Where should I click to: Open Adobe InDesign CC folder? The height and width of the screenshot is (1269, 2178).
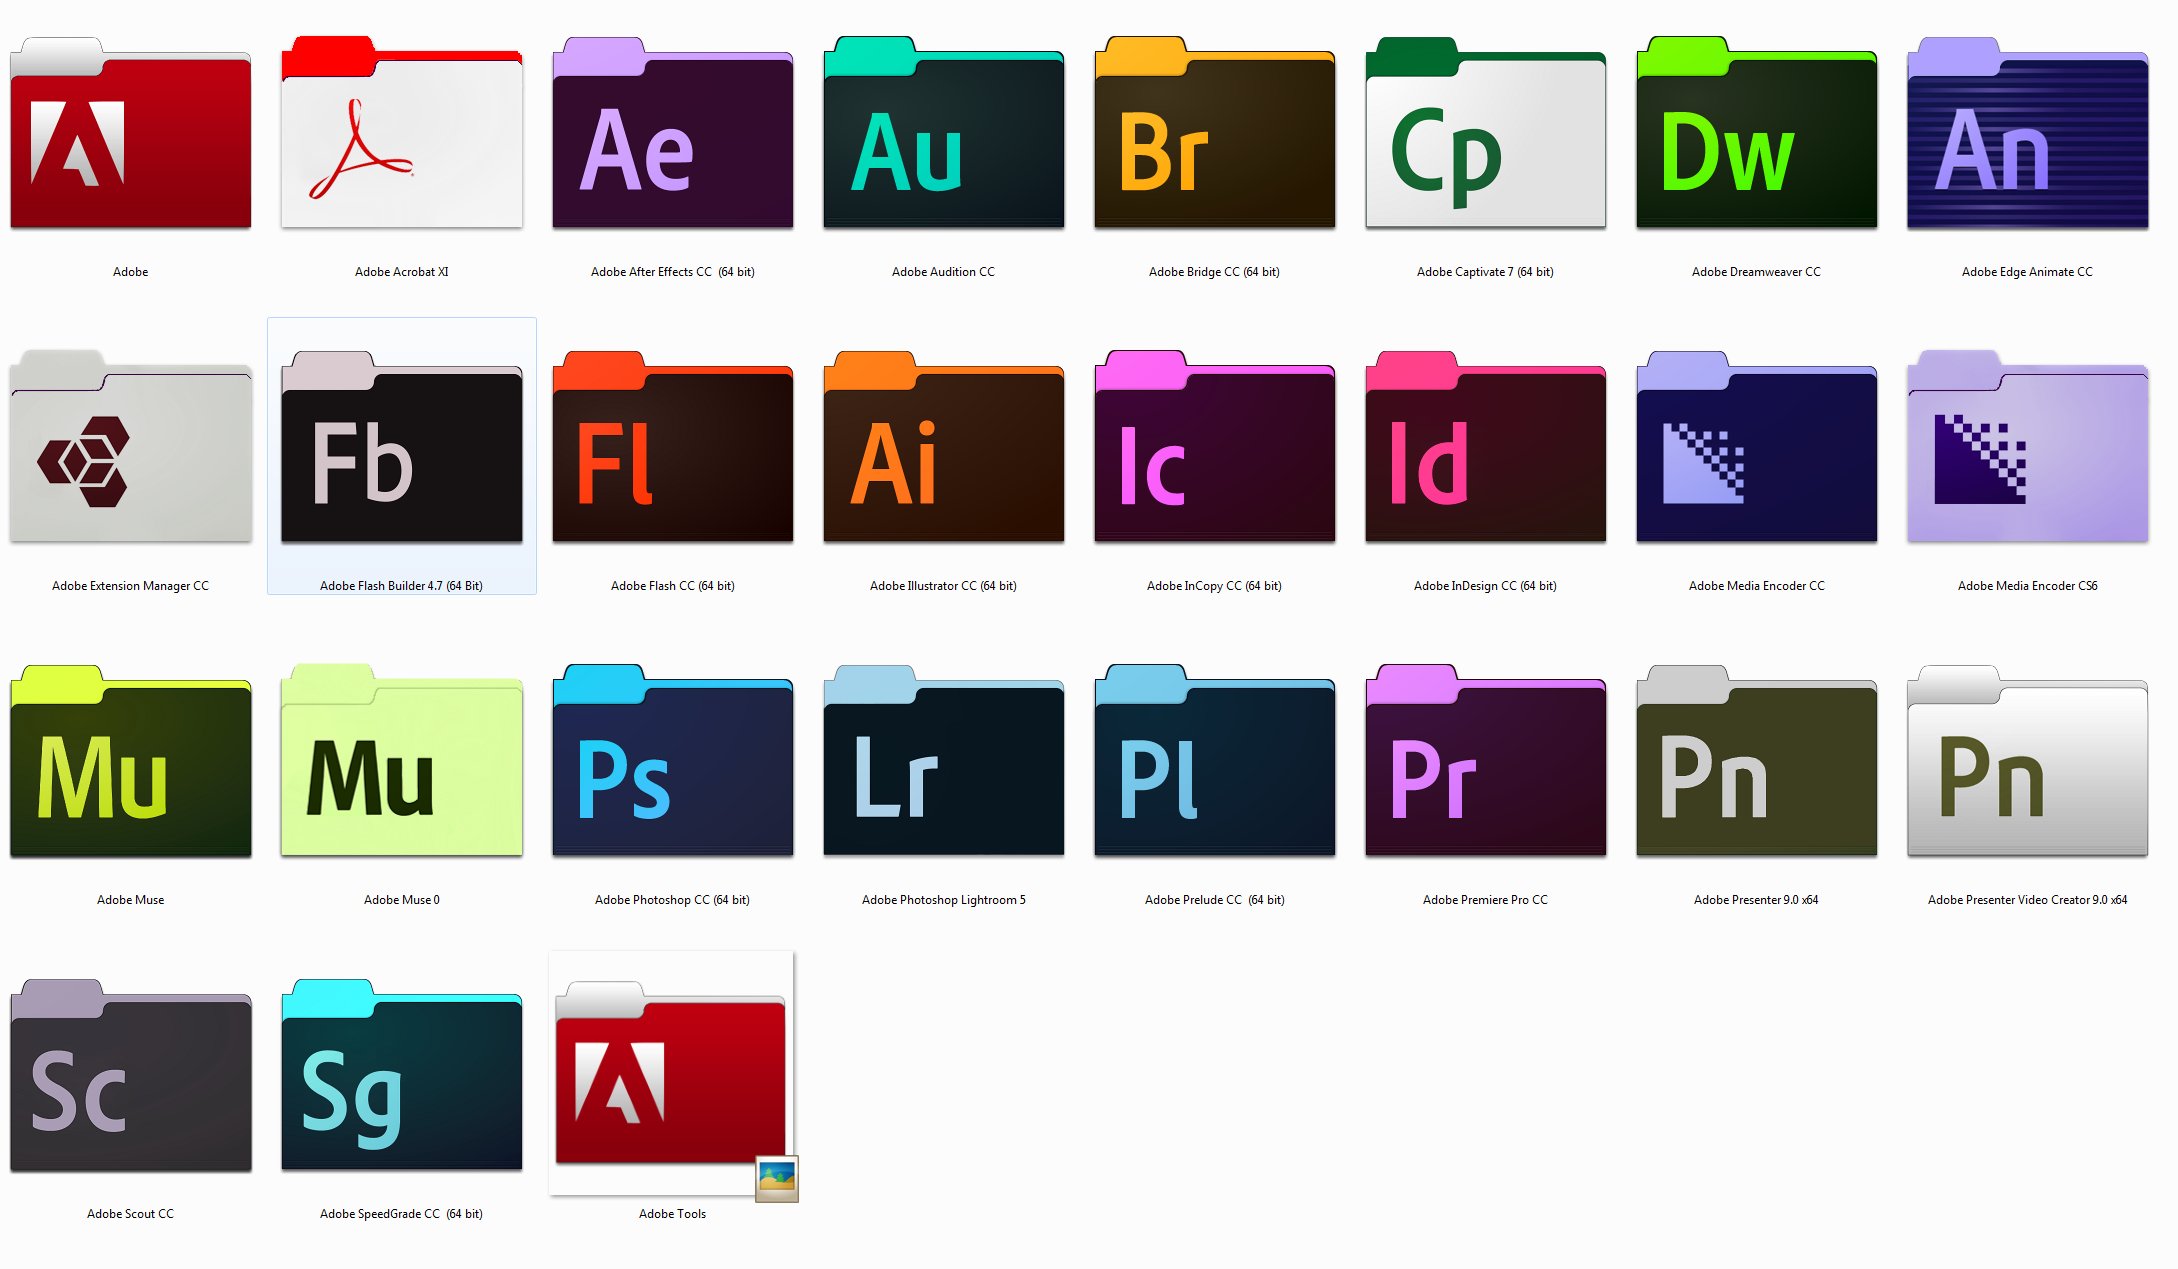1486,453
